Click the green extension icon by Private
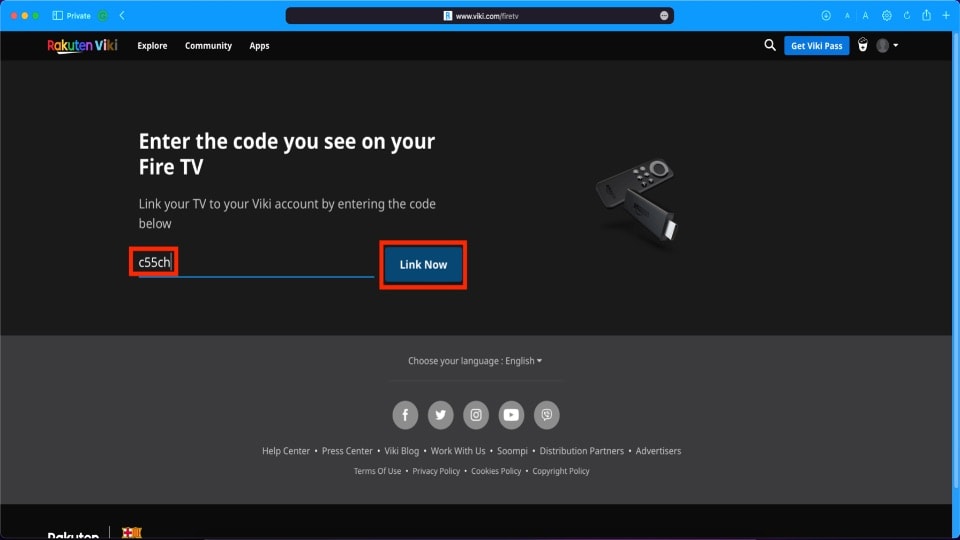Image resolution: width=960 pixels, height=540 pixels. (103, 16)
